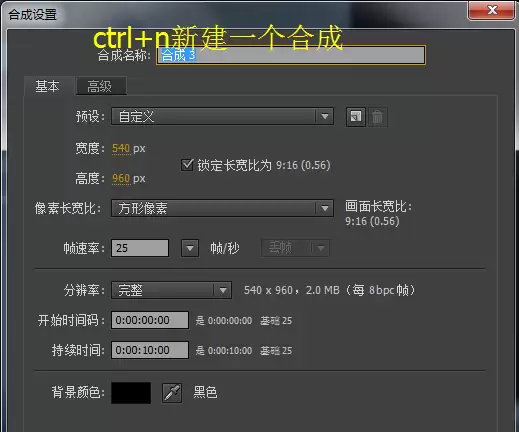Click the width value 540

[121, 148]
